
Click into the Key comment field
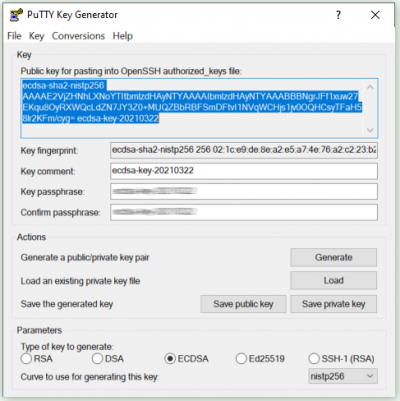(244, 171)
